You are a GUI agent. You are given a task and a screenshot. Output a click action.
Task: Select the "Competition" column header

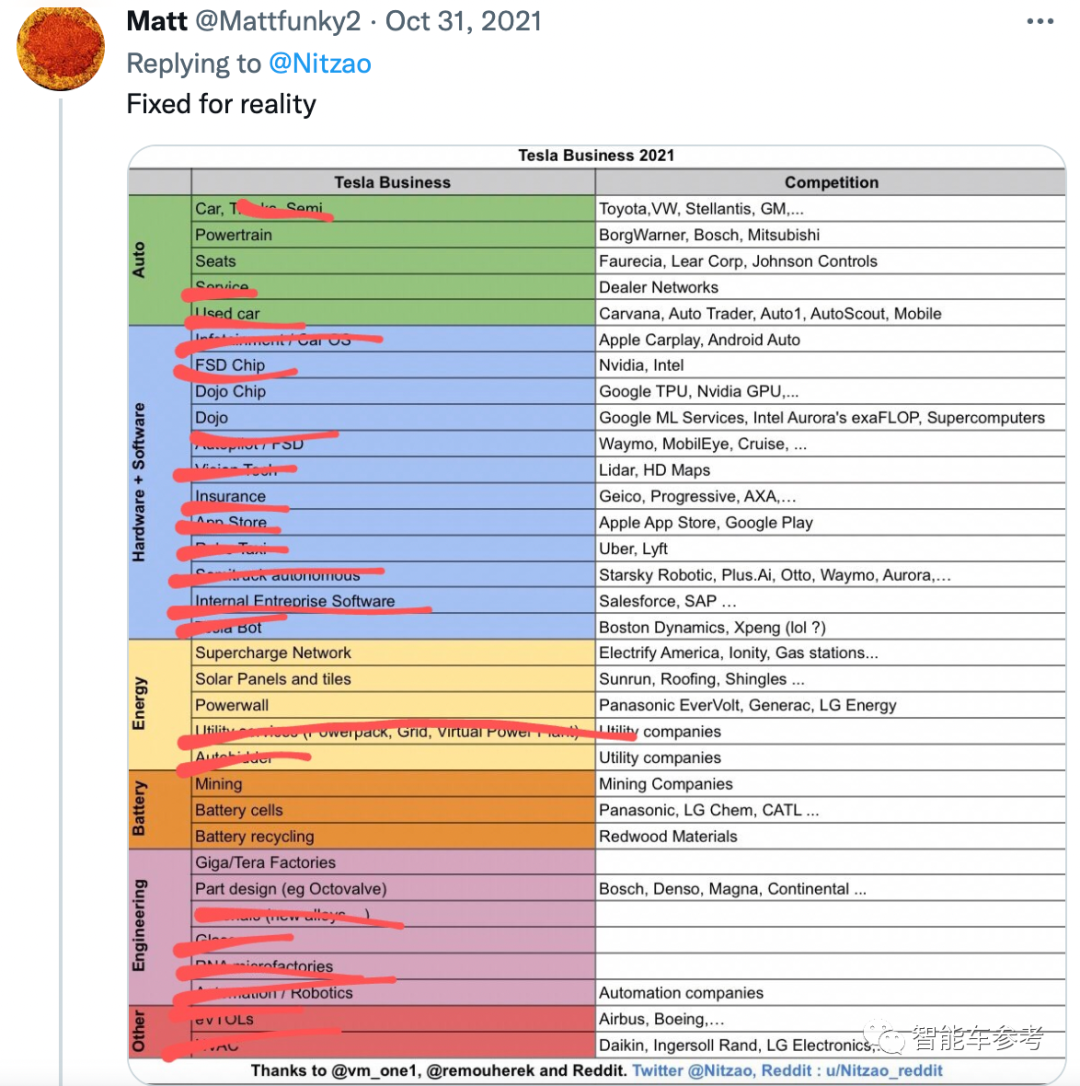[x=831, y=182]
